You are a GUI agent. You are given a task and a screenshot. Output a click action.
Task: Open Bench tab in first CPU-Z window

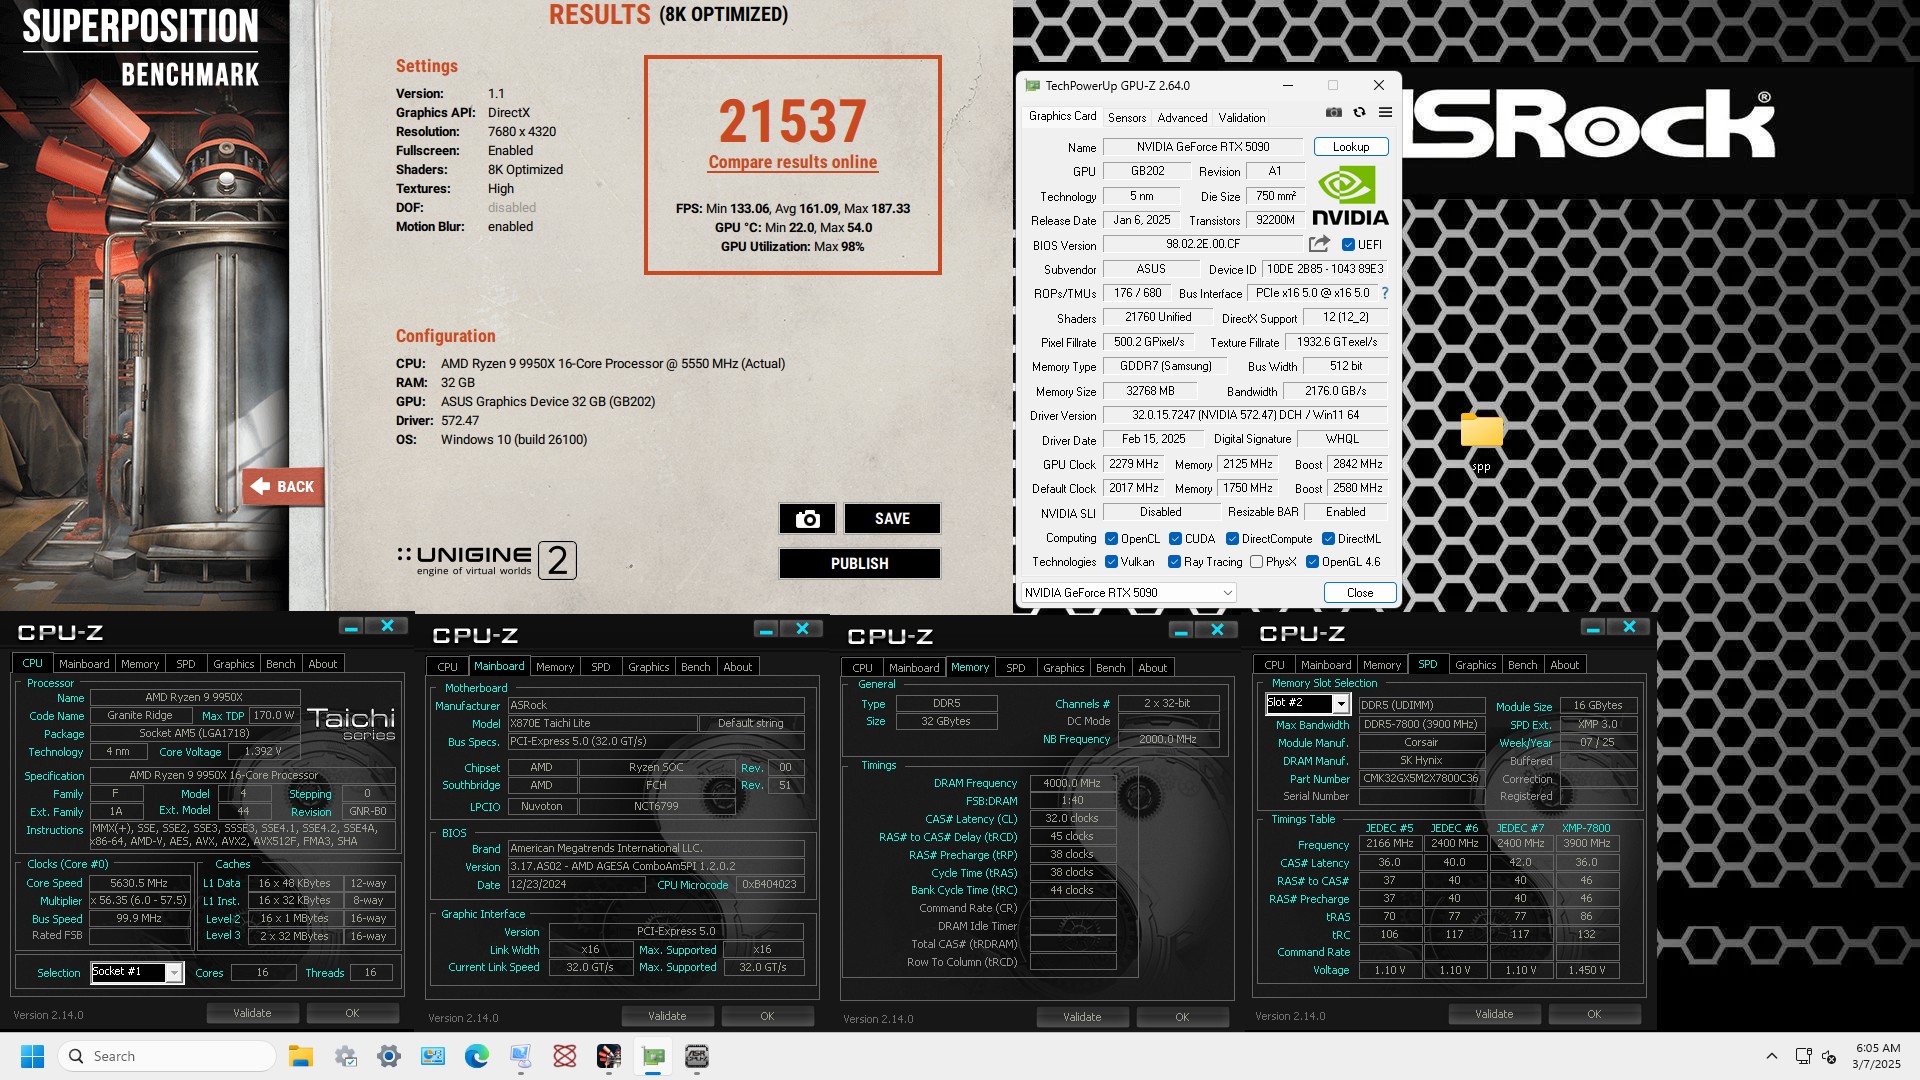(280, 664)
